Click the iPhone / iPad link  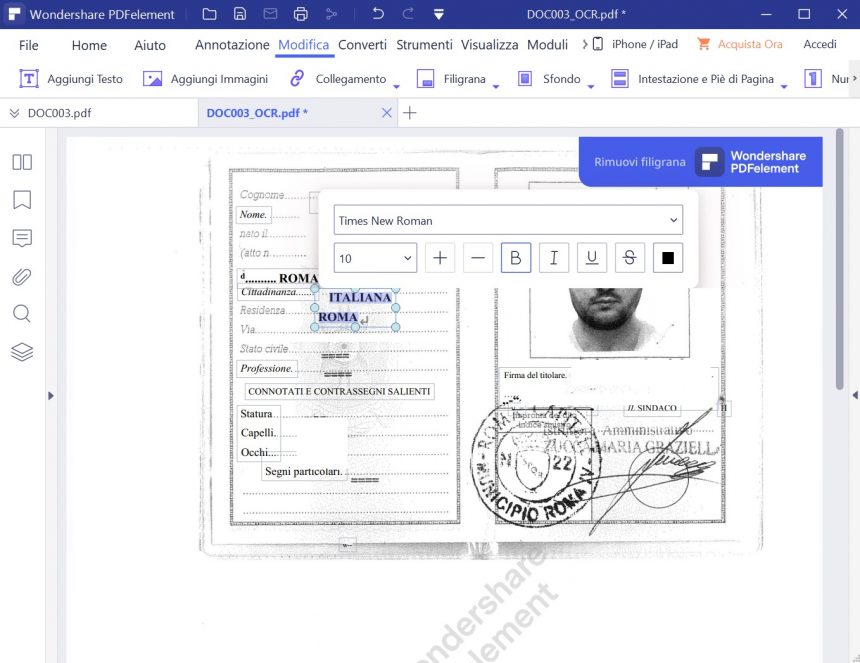636,44
